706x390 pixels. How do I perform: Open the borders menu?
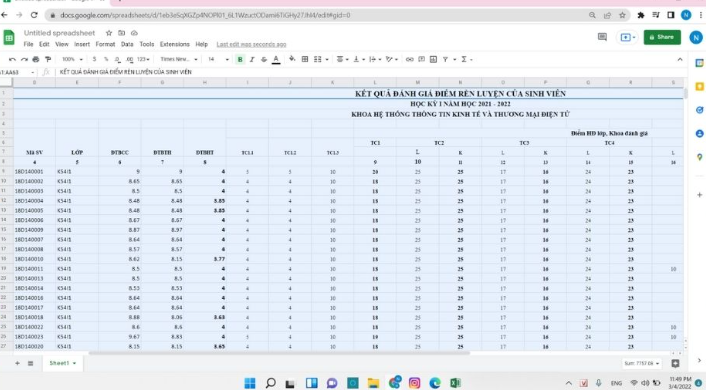point(305,59)
